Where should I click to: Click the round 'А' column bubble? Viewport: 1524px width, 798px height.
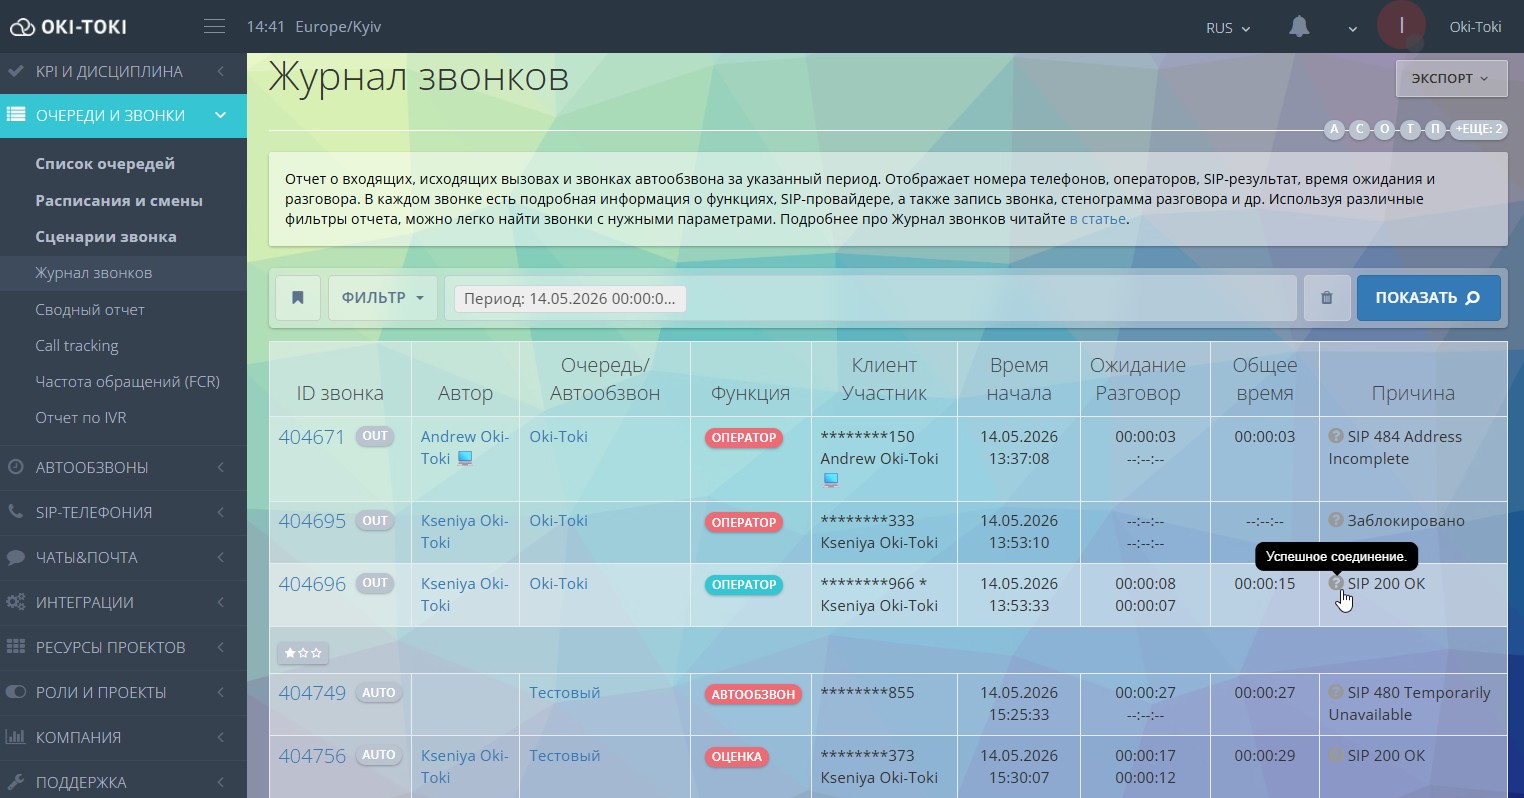pos(1335,129)
